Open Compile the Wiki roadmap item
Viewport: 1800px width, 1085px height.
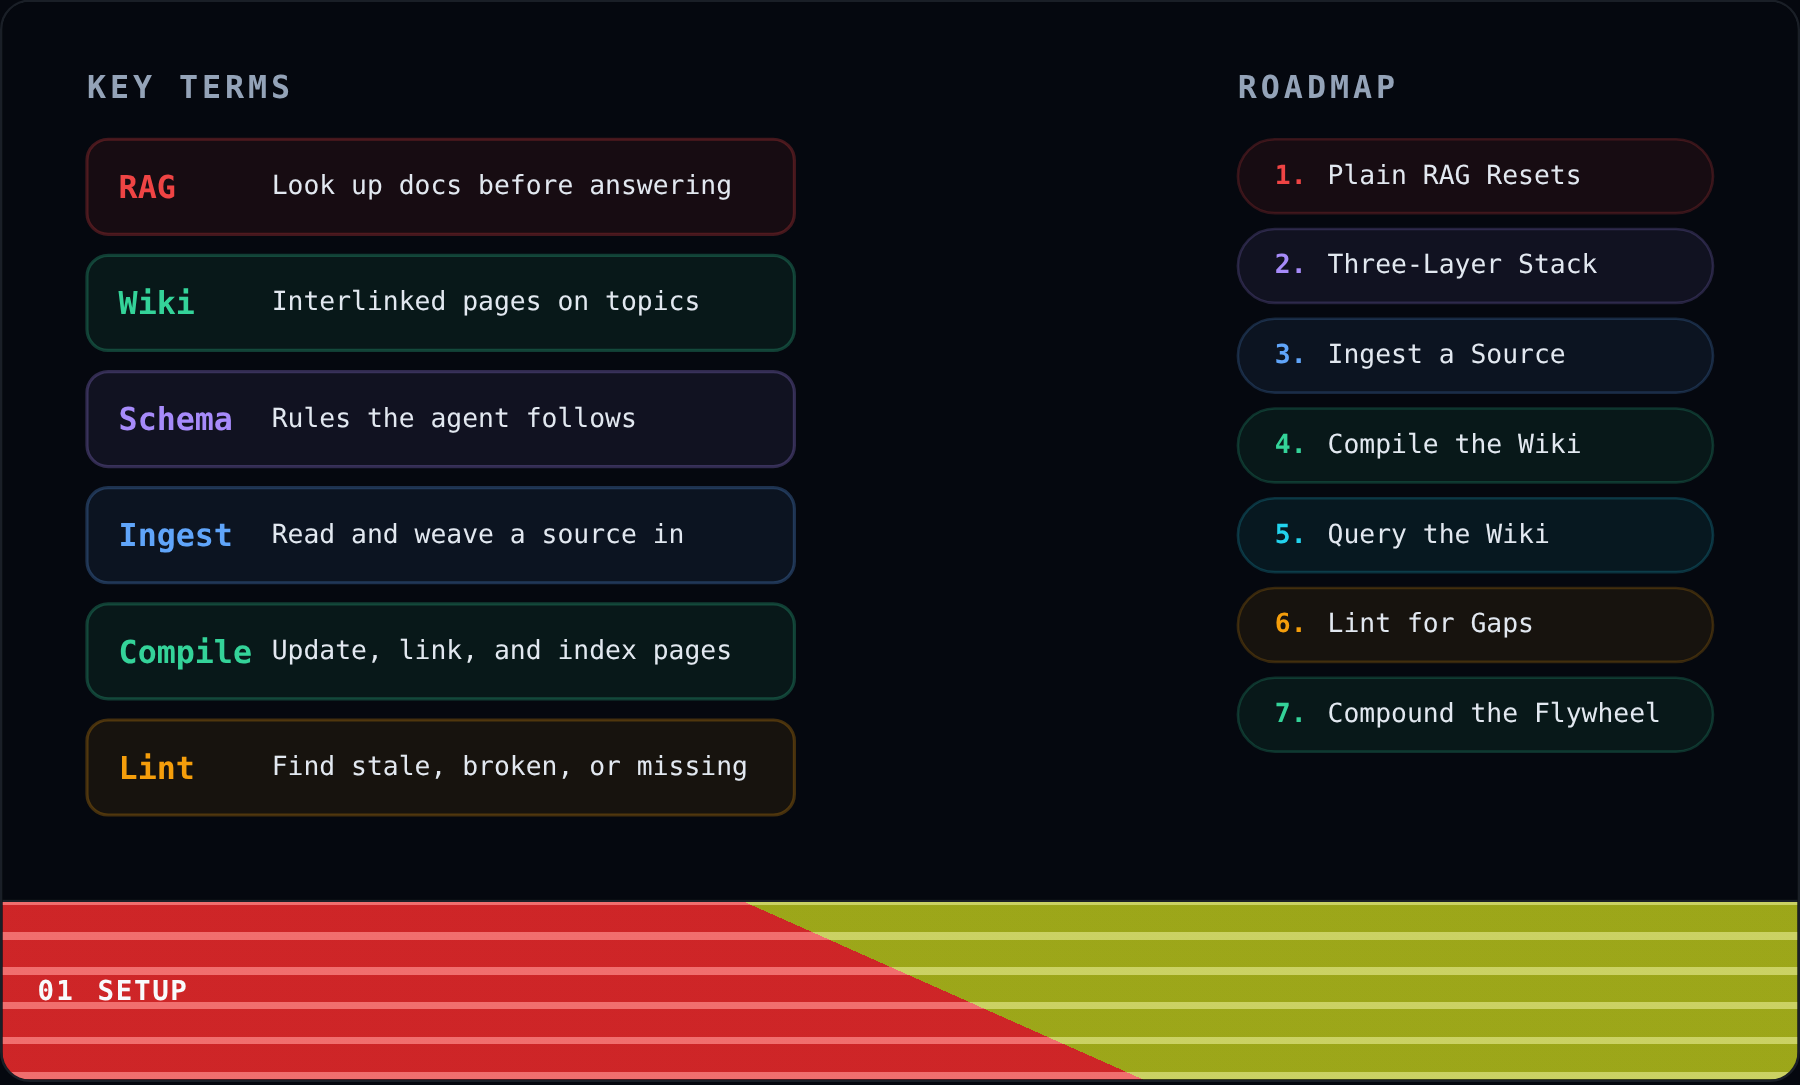pyautogui.click(x=1475, y=445)
